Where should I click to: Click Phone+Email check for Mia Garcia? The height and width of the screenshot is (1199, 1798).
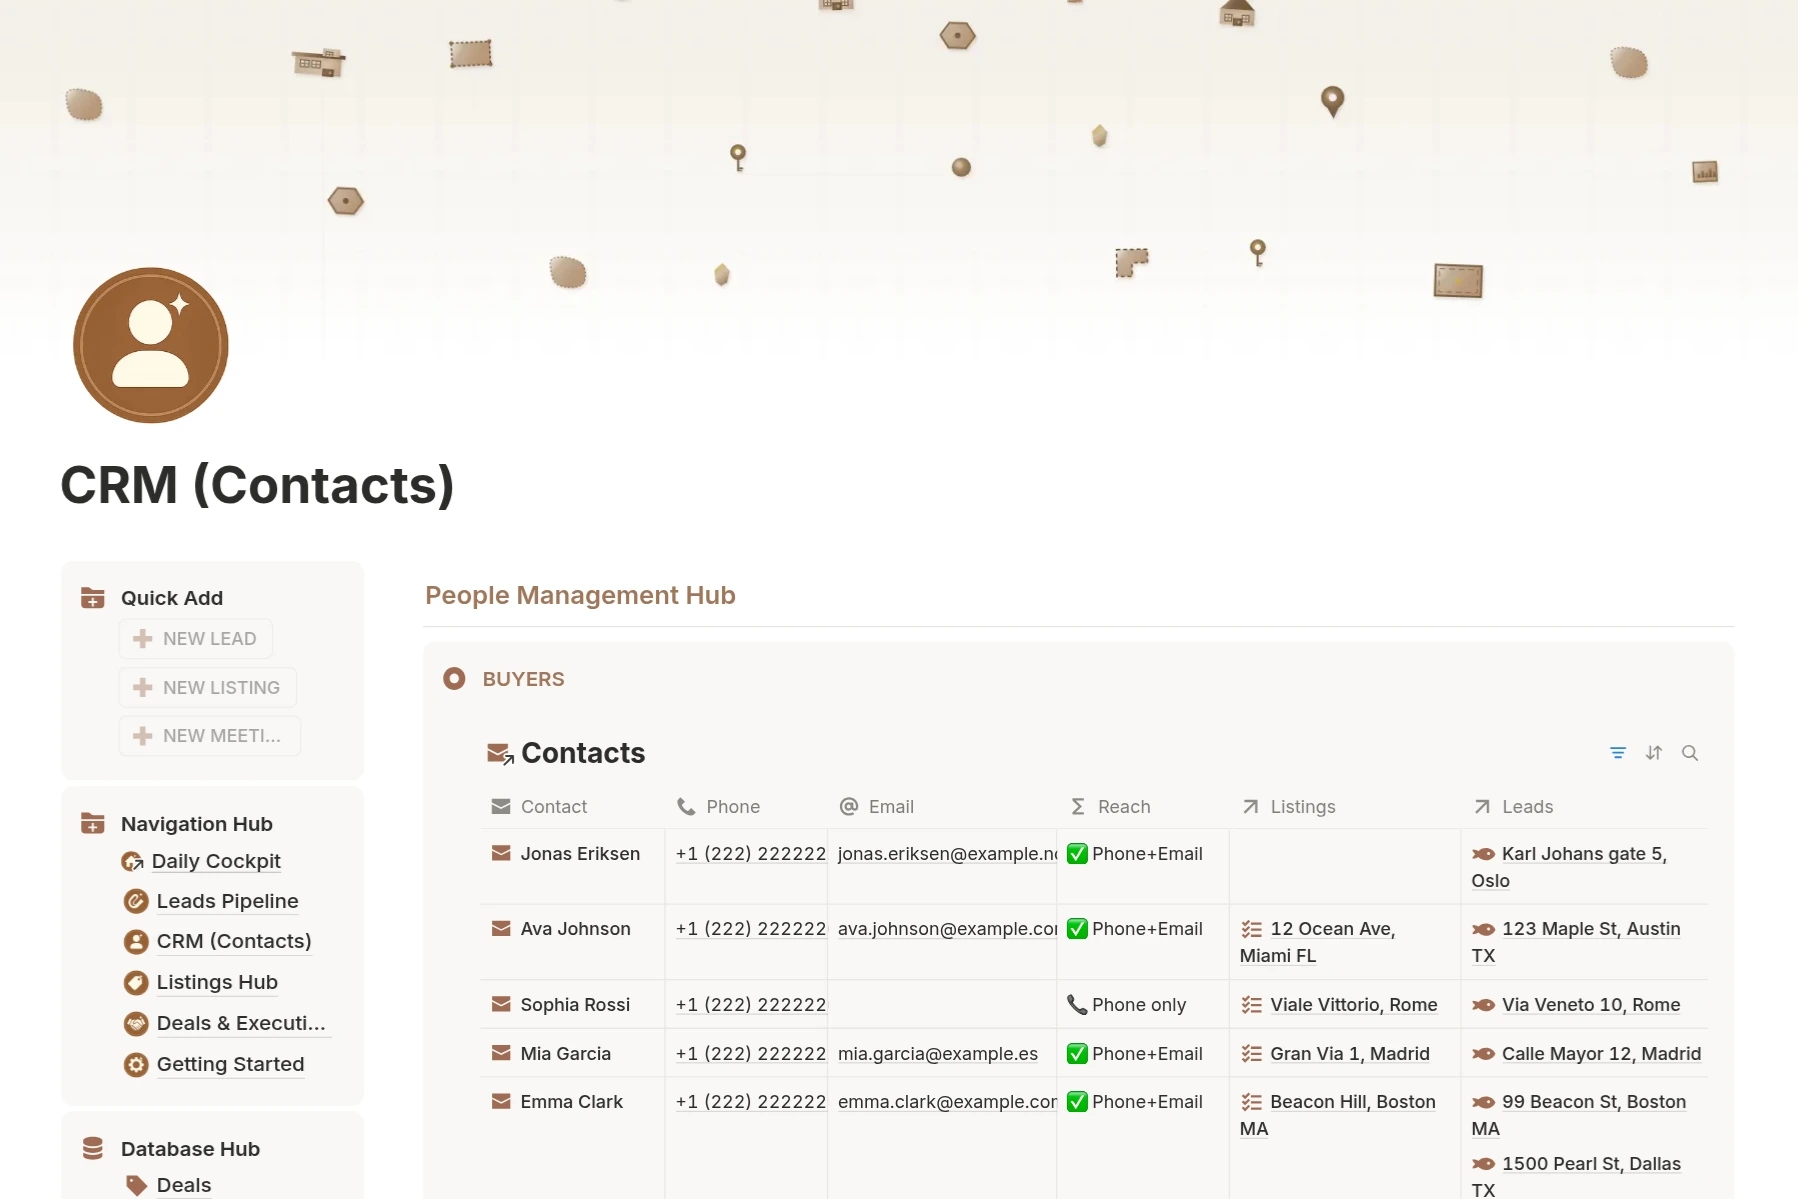(x=1077, y=1054)
